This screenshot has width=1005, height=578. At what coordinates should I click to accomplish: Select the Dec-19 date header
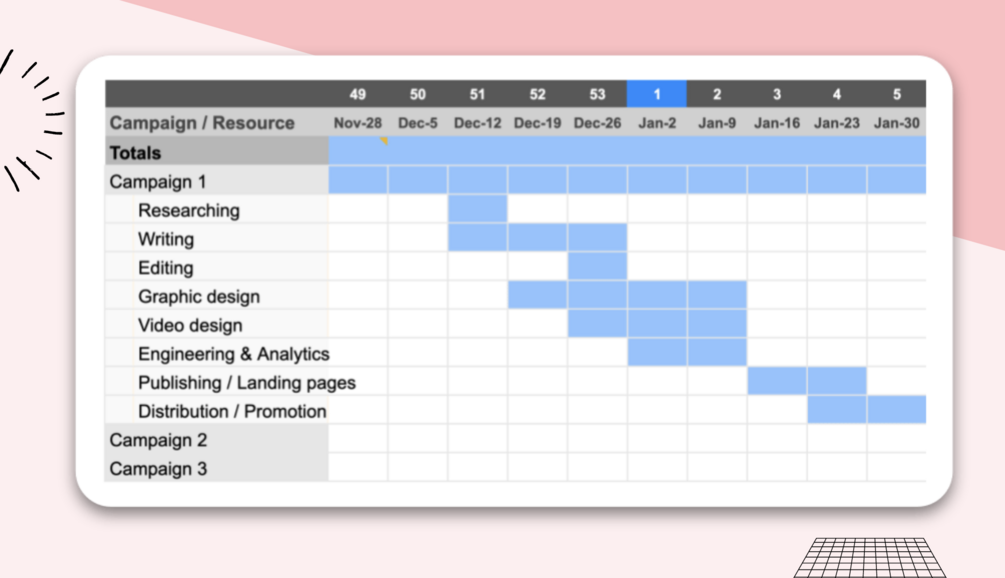coord(537,123)
